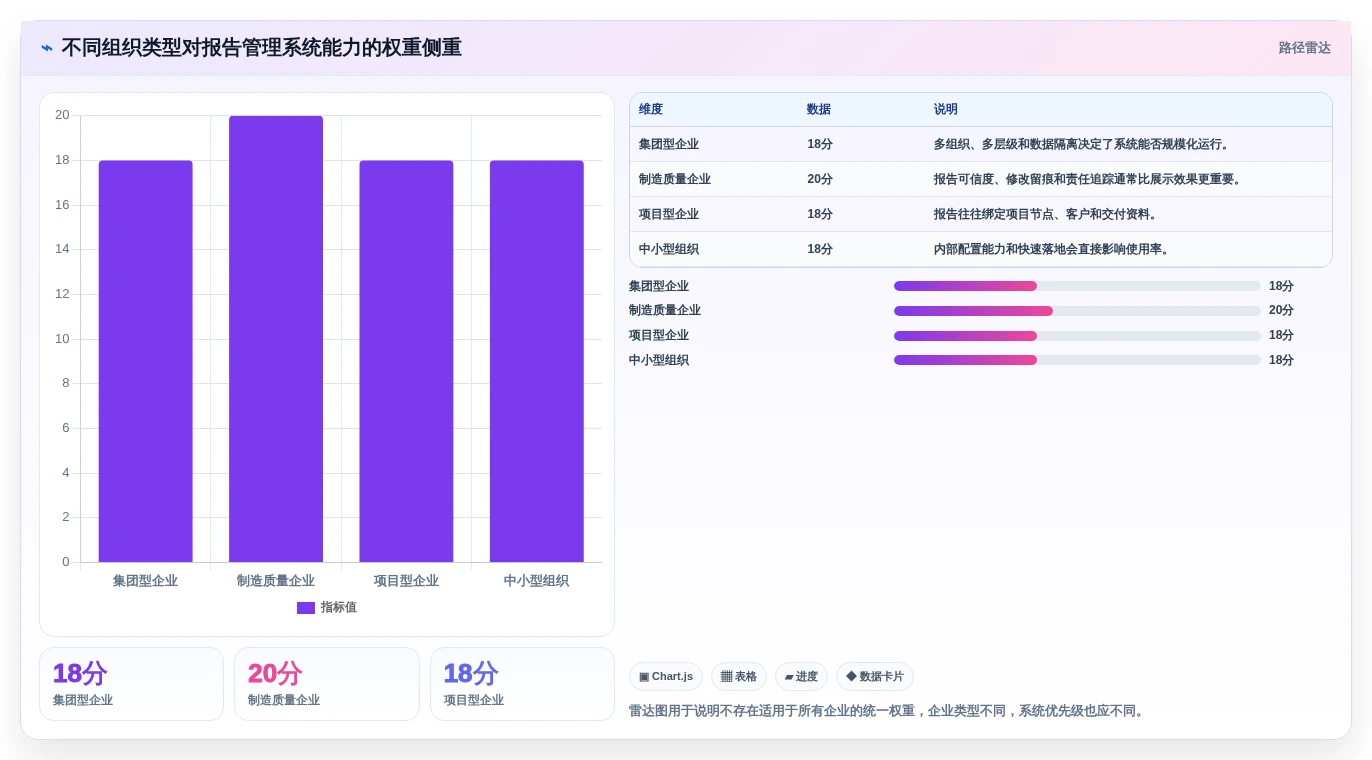The height and width of the screenshot is (760, 1372).
Task: Click the 制造质量企业 x-axis label
Action: click(276, 581)
